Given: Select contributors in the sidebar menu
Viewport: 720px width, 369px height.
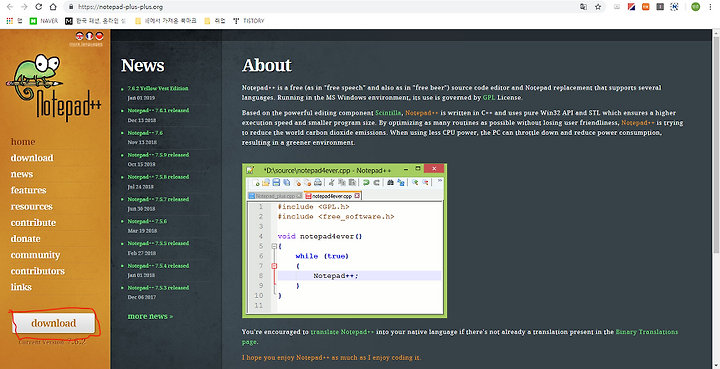Looking at the screenshot, I should click(38, 271).
